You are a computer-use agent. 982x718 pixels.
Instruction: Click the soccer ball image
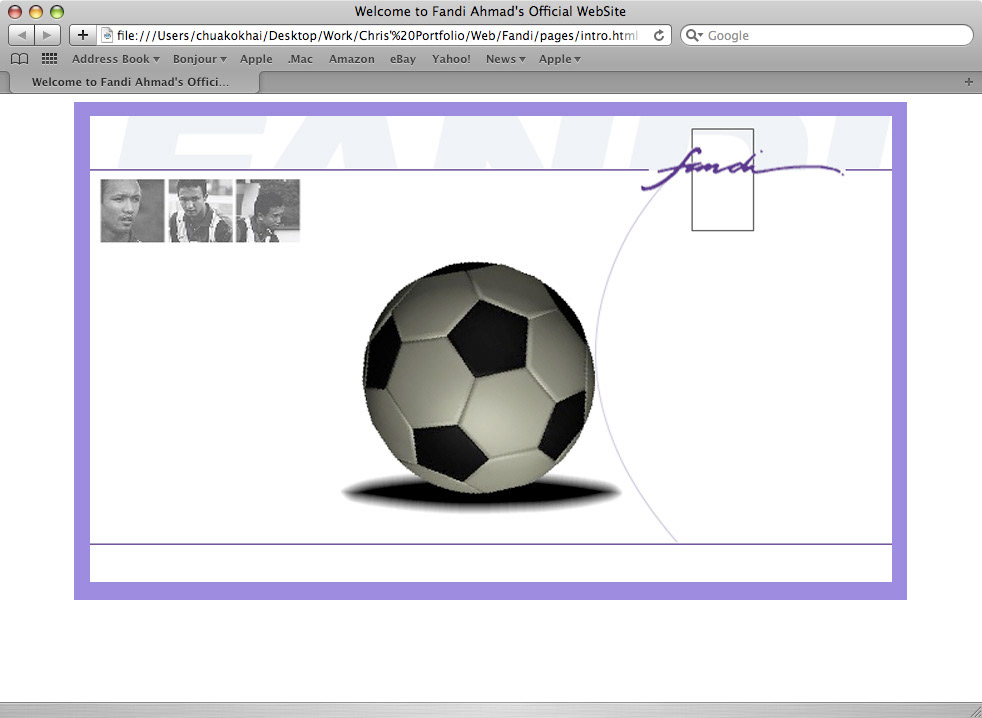click(480, 377)
